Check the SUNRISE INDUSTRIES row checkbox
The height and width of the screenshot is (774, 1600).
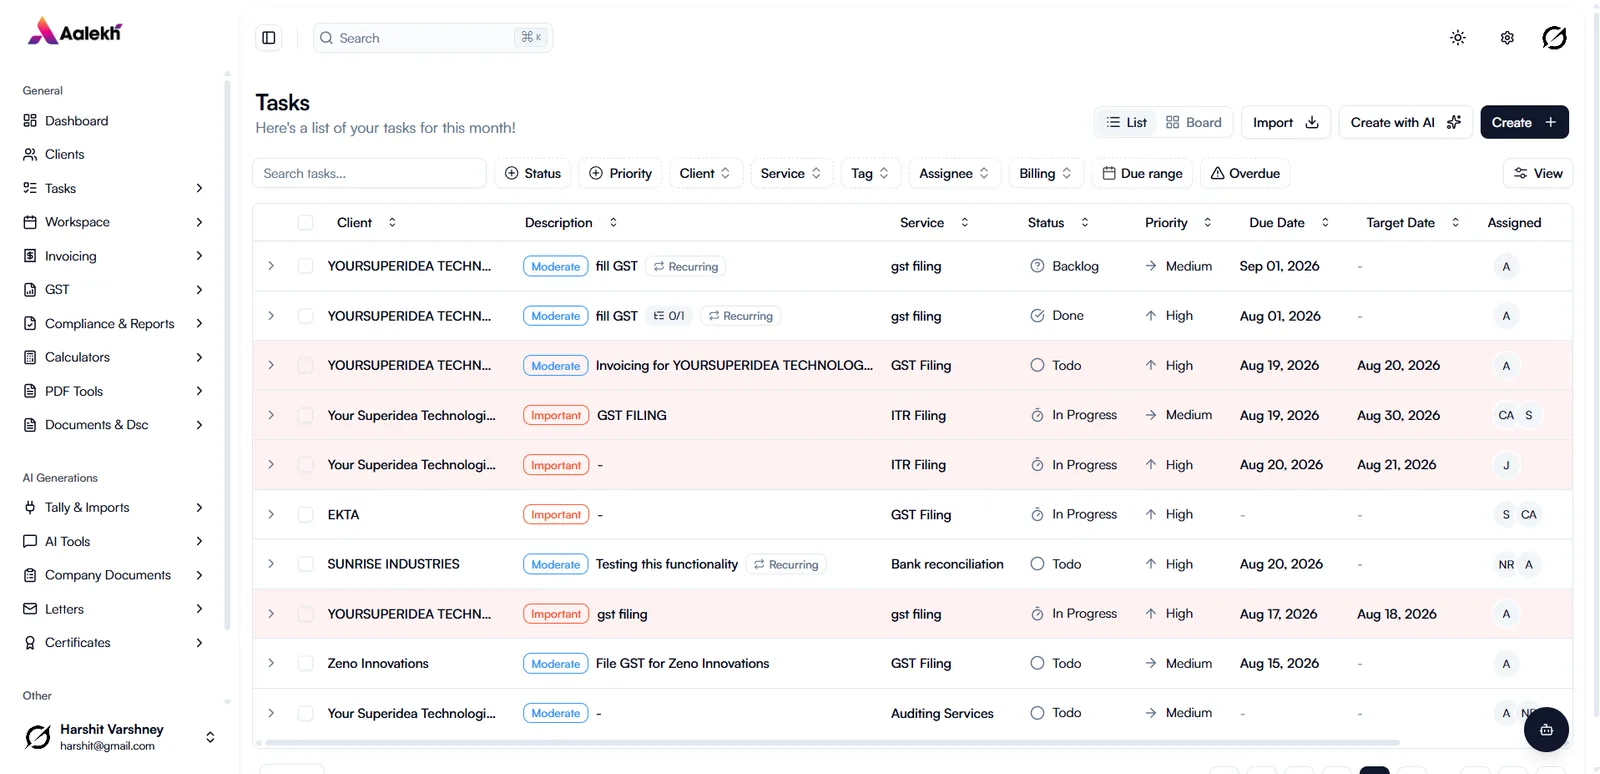click(x=305, y=564)
